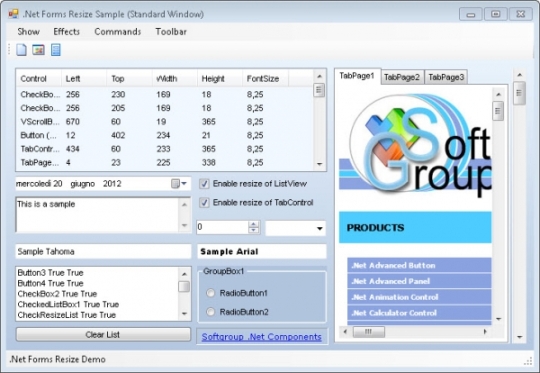Image resolution: width=540 pixels, height=373 pixels.
Task: Click the ListView scrollbar thumb
Action: click(319, 90)
